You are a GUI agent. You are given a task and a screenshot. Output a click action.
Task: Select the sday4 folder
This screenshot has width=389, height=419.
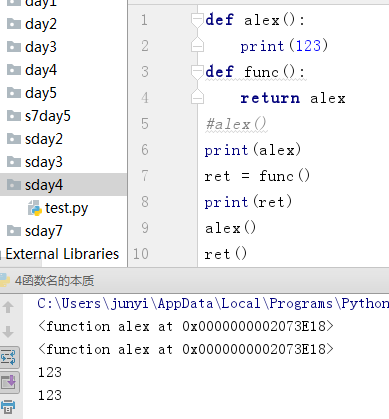tap(44, 185)
